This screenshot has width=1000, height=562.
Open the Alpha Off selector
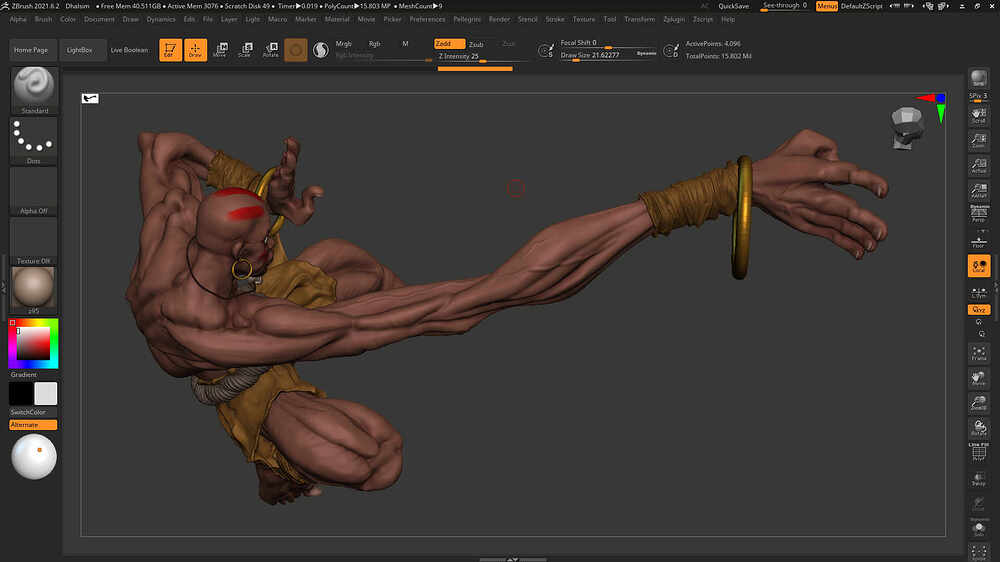[x=34, y=191]
